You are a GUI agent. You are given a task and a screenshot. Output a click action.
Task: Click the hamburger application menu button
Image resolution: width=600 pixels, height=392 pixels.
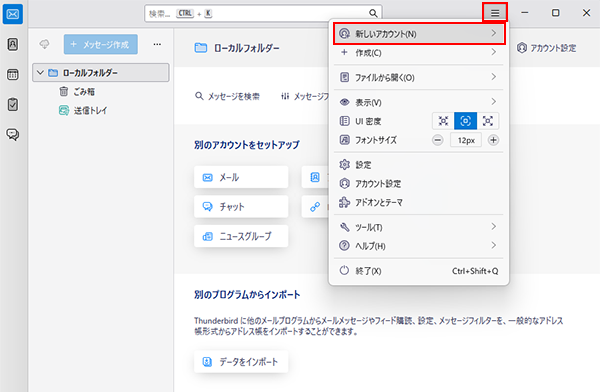point(495,13)
